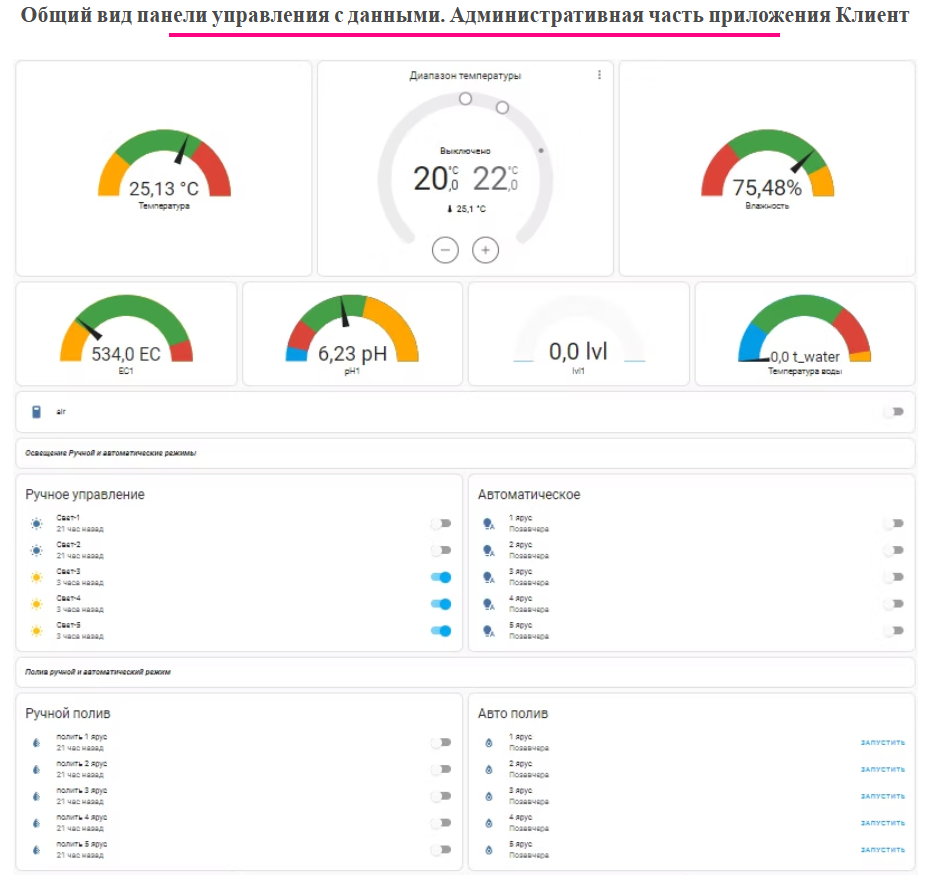Click the sun icon beside Свет-4

pos(36,603)
